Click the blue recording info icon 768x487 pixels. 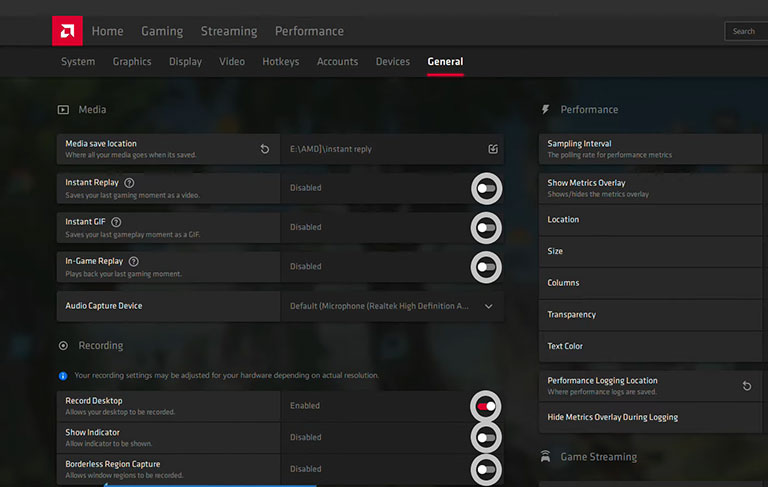pyautogui.click(x=63, y=376)
